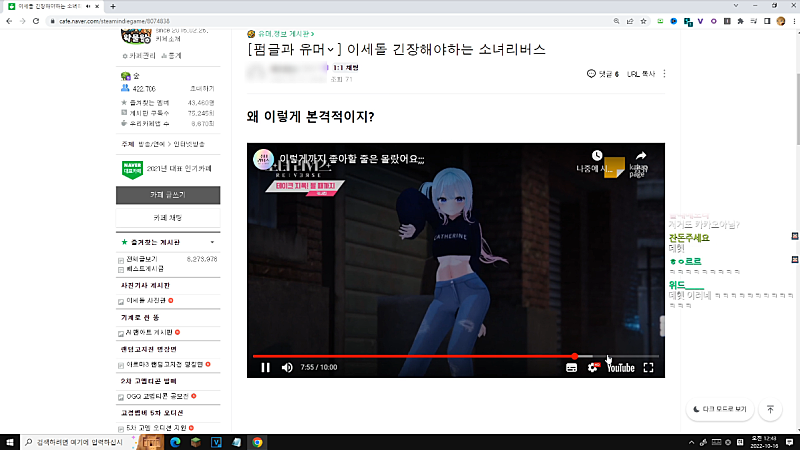800x450 pixels.
Task: Open Chrome from taskbar
Action: [x=257, y=442]
